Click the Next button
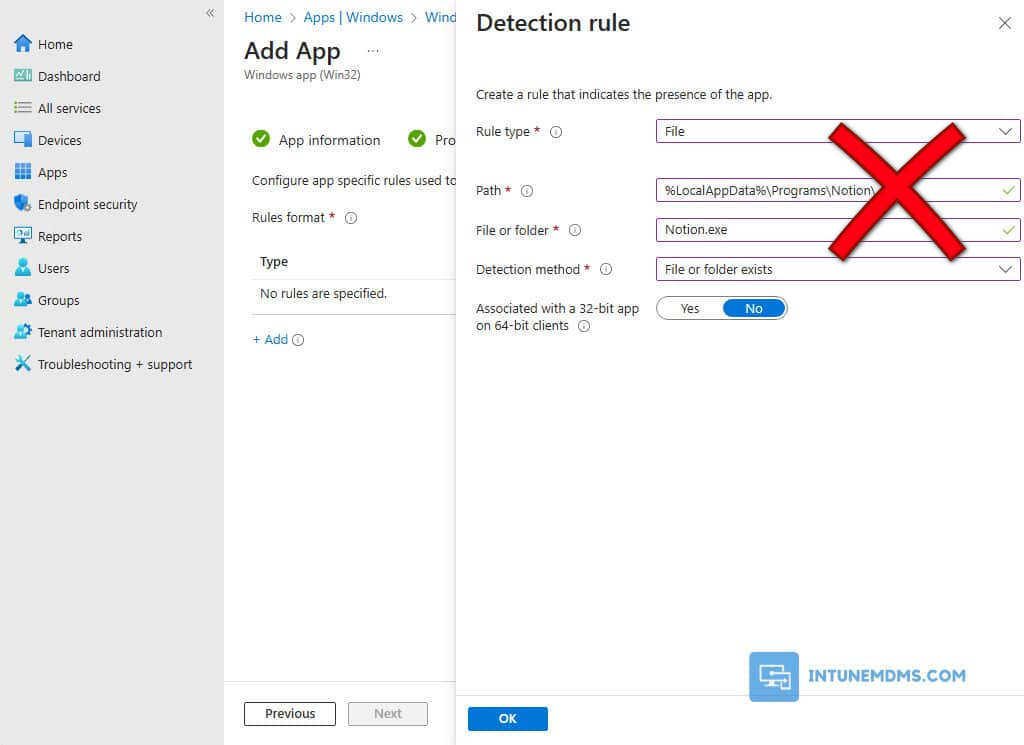The height and width of the screenshot is (745, 1024). pos(388,714)
